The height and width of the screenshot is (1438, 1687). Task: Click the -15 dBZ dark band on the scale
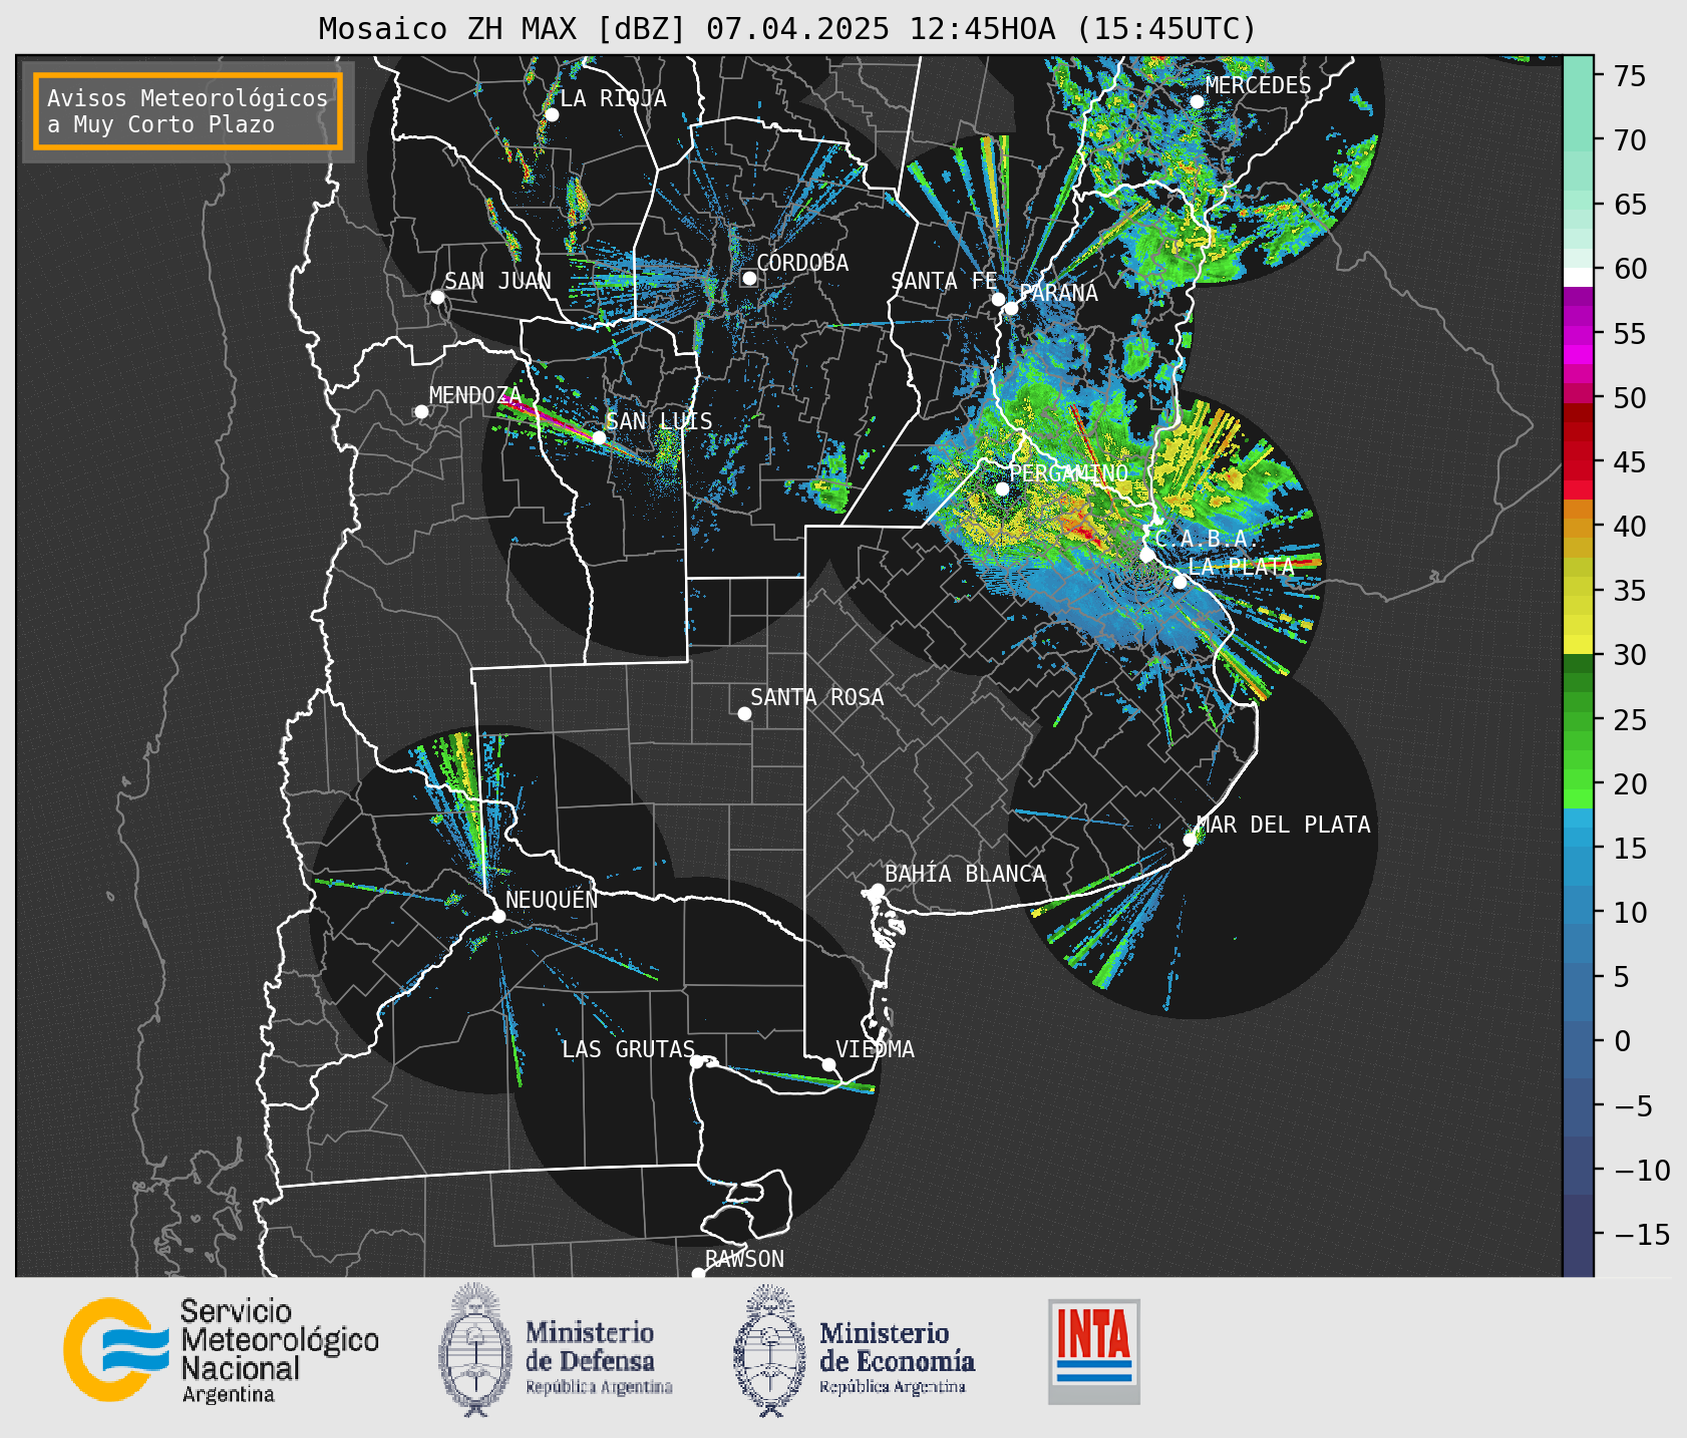pos(1577,1235)
